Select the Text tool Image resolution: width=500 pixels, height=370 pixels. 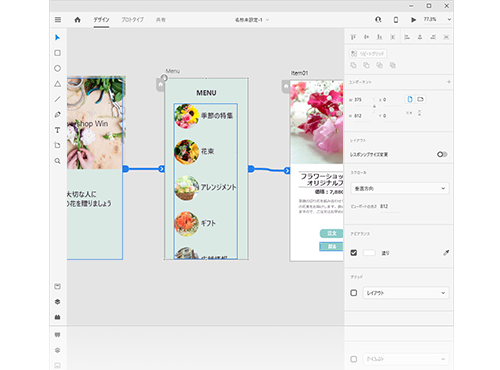[57, 130]
